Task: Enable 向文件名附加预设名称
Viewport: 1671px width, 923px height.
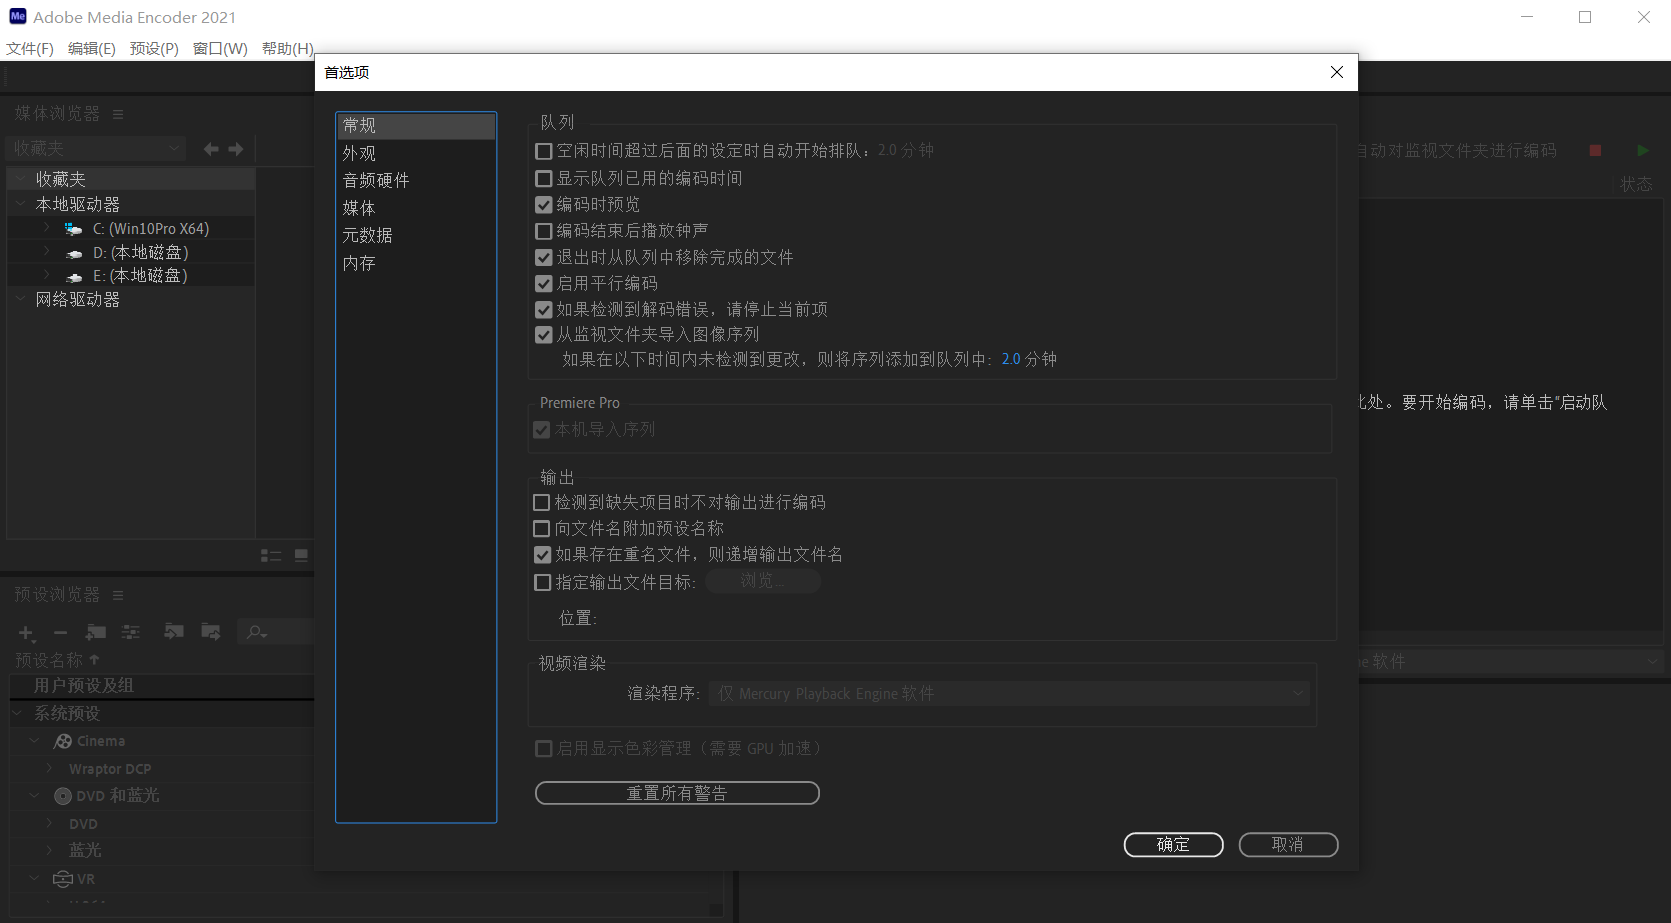Action: coord(541,528)
